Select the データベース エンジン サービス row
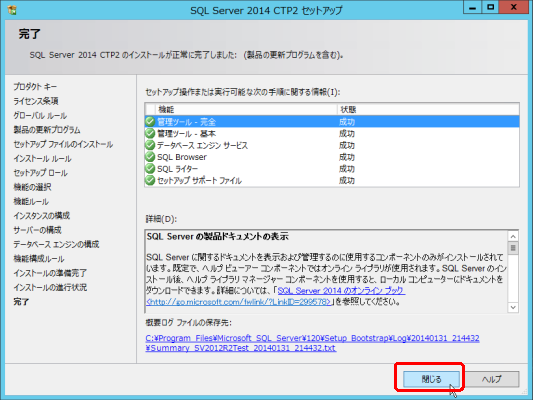This screenshot has height=400, width=533. pos(332,145)
